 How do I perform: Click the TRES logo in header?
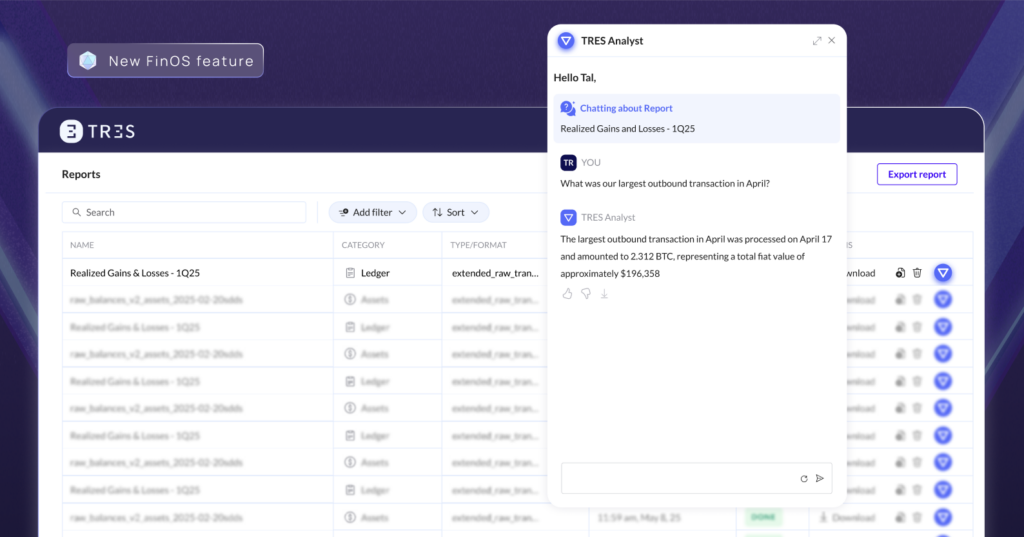click(x=97, y=131)
